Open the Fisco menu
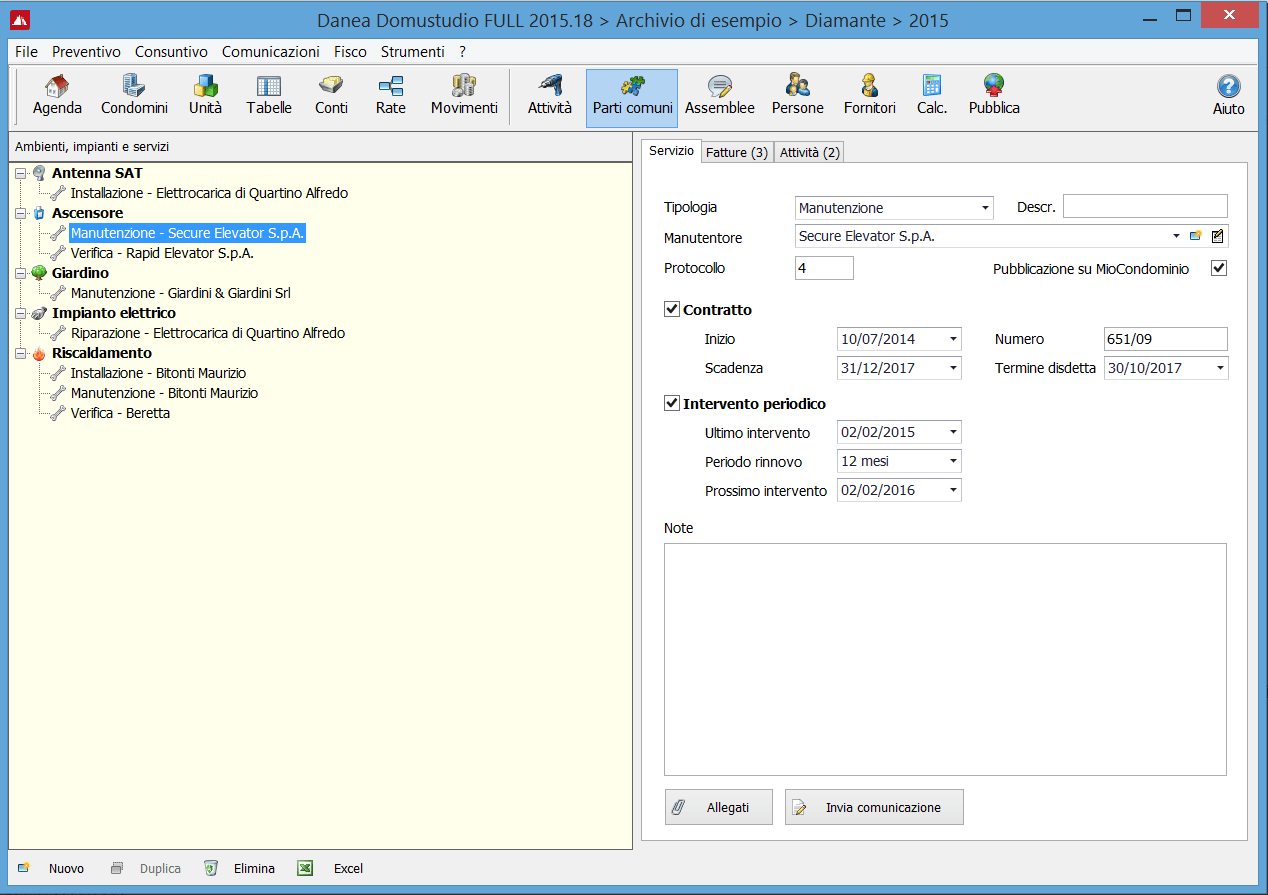The width and height of the screenshot is (1268, 895). tap(350, 51)
